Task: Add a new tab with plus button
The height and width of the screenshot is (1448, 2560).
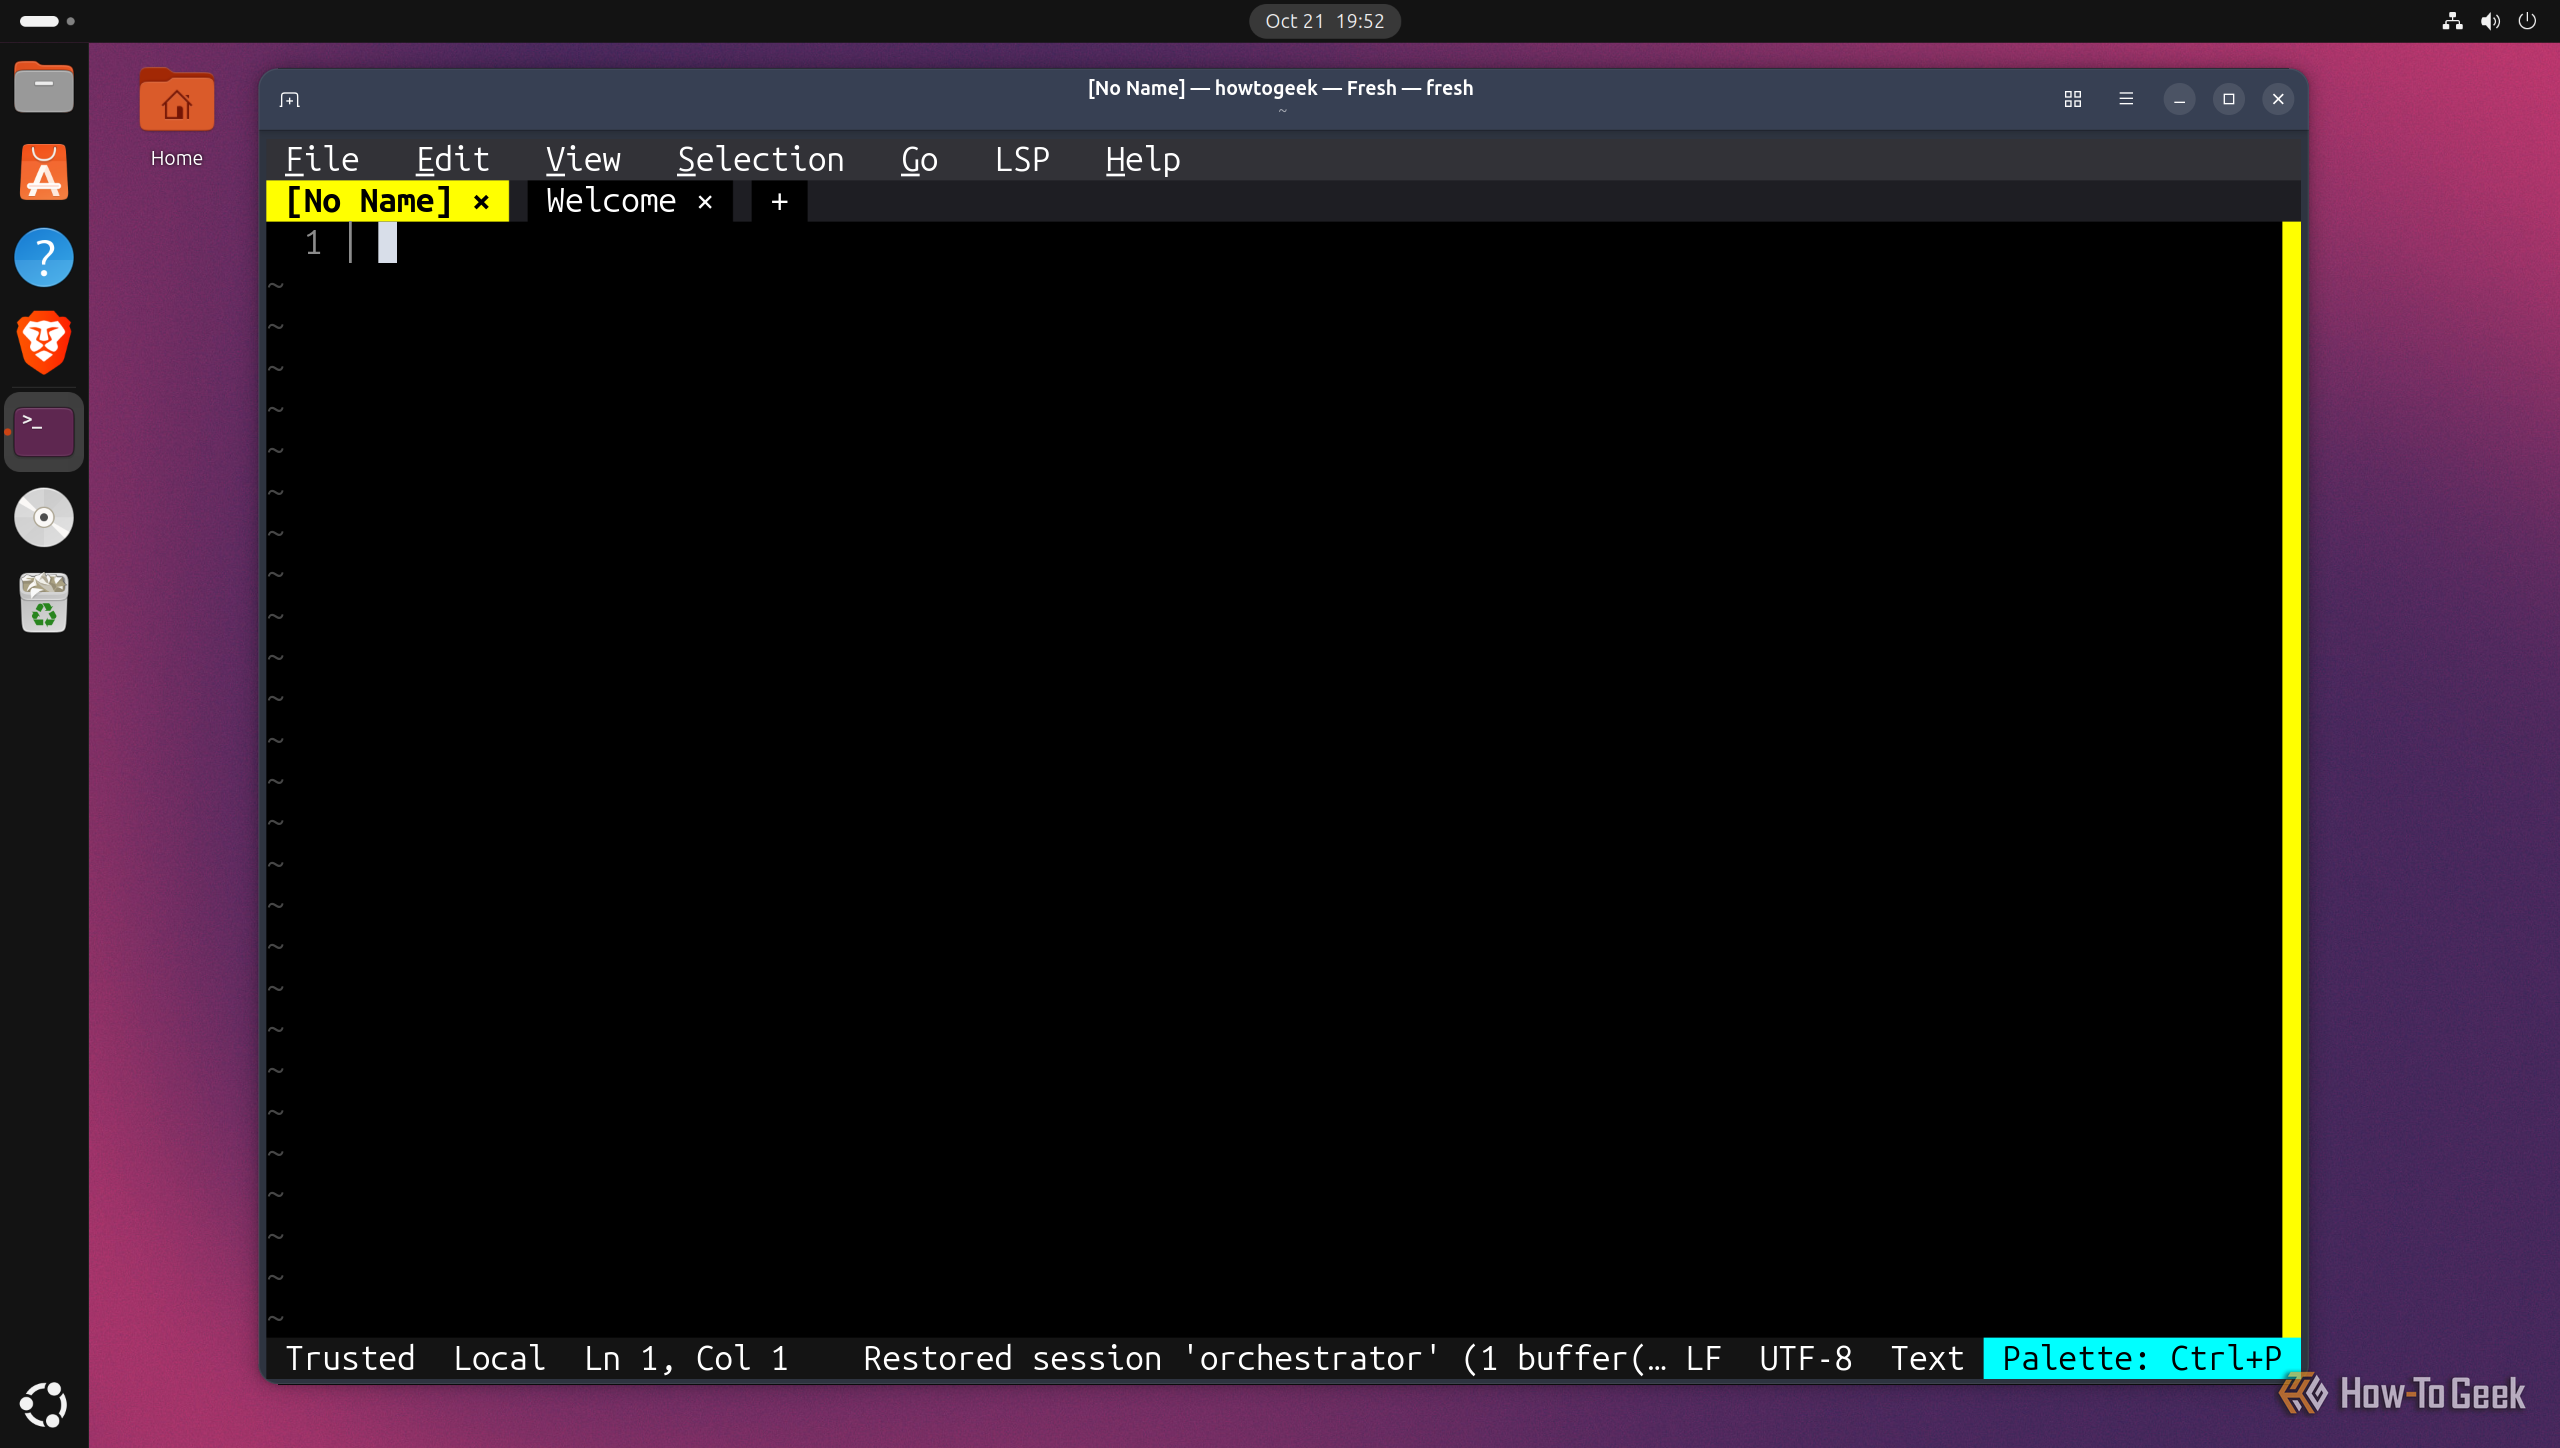Action: coord(780,202)
